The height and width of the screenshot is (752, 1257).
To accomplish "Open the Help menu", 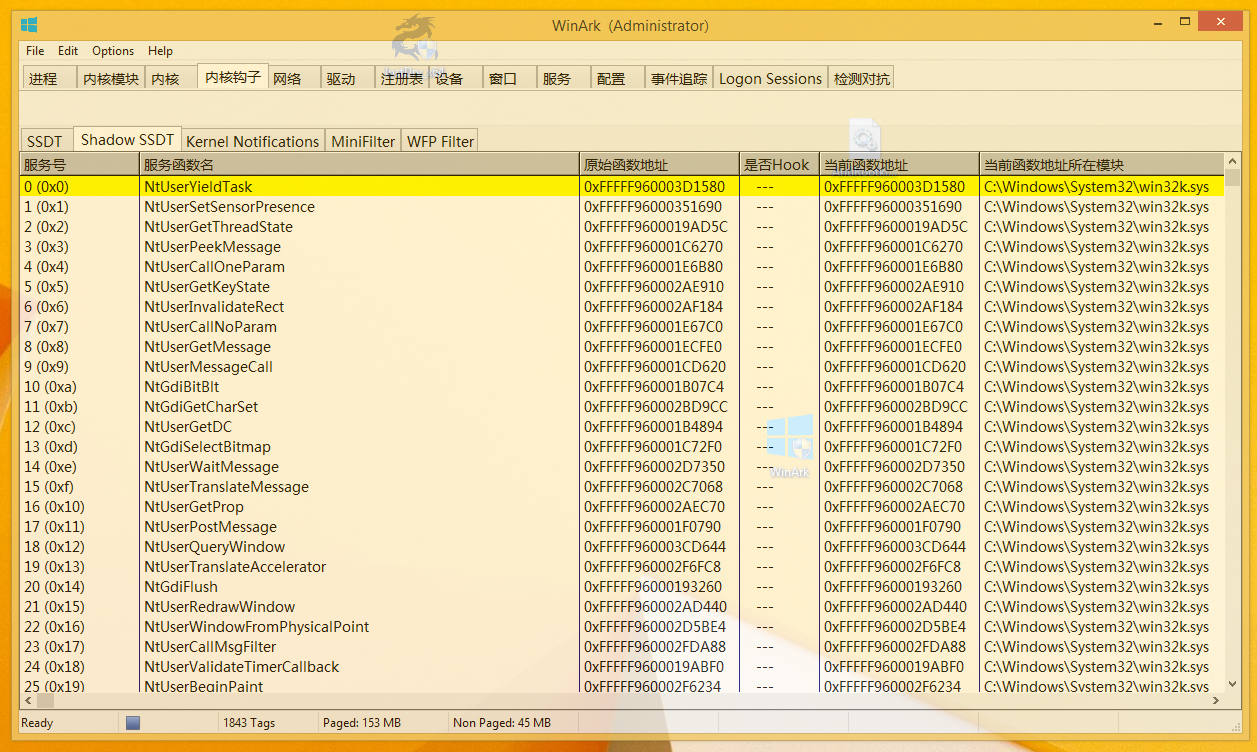I will point(160,51).
